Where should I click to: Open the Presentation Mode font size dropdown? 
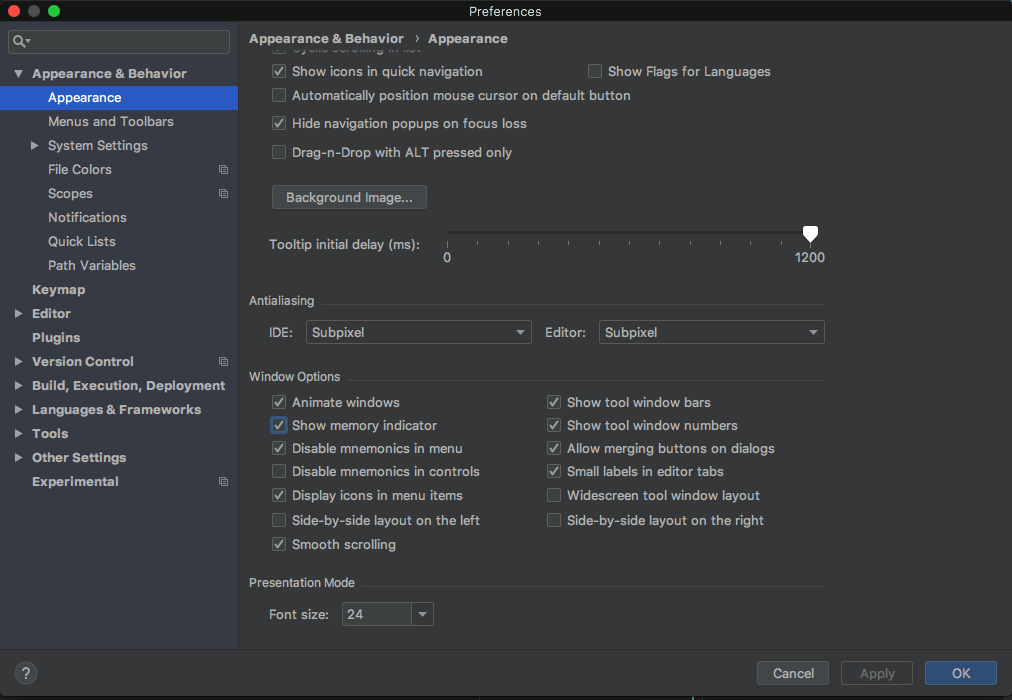pos(421,614)
